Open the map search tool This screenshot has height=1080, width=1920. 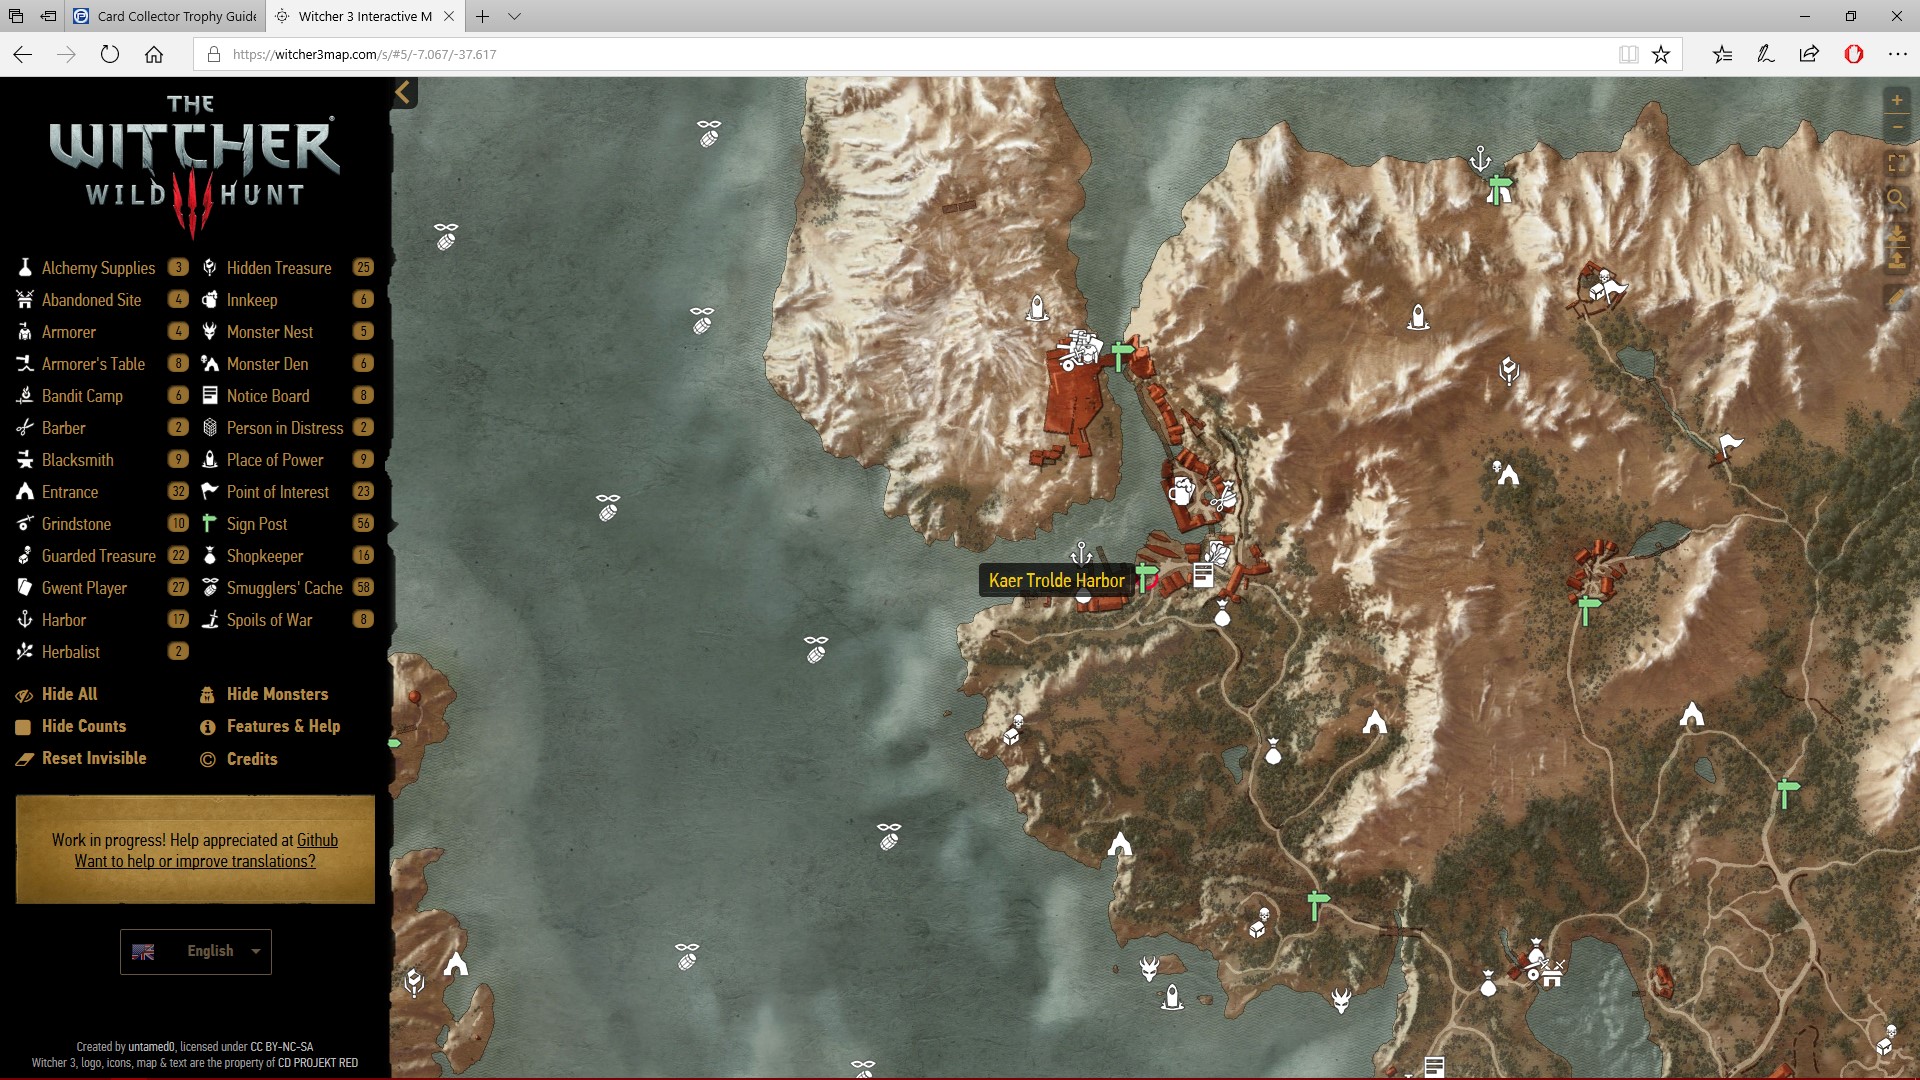[1896, 198]
